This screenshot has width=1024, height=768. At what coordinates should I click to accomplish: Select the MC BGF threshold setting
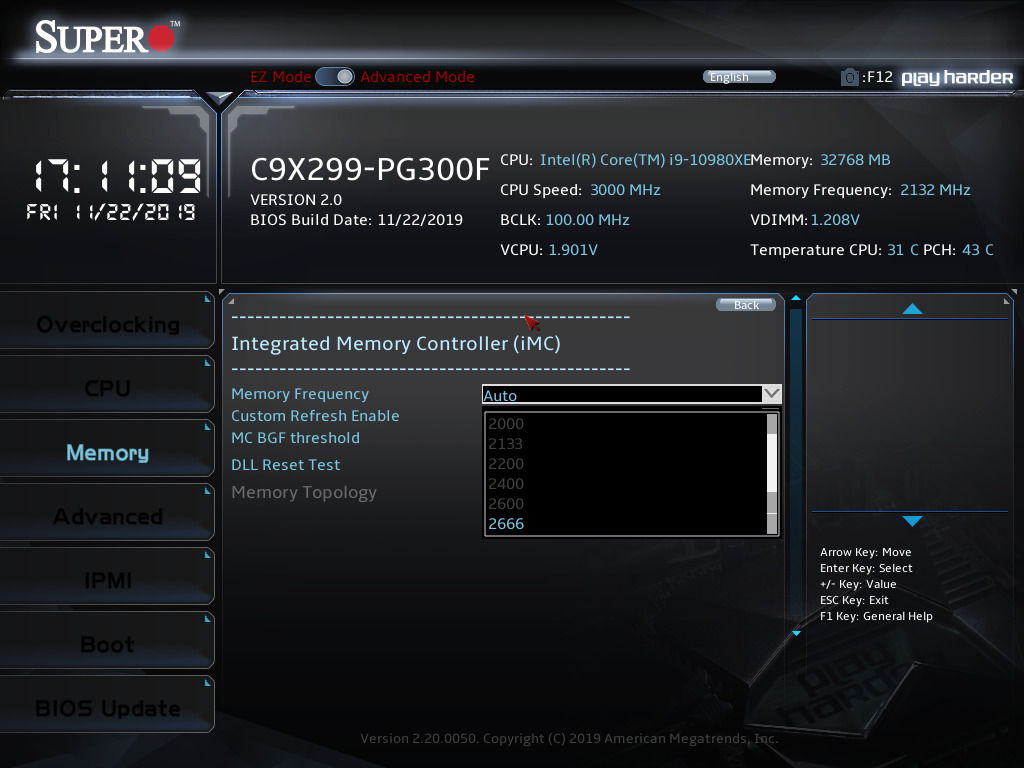click(295, 438)
